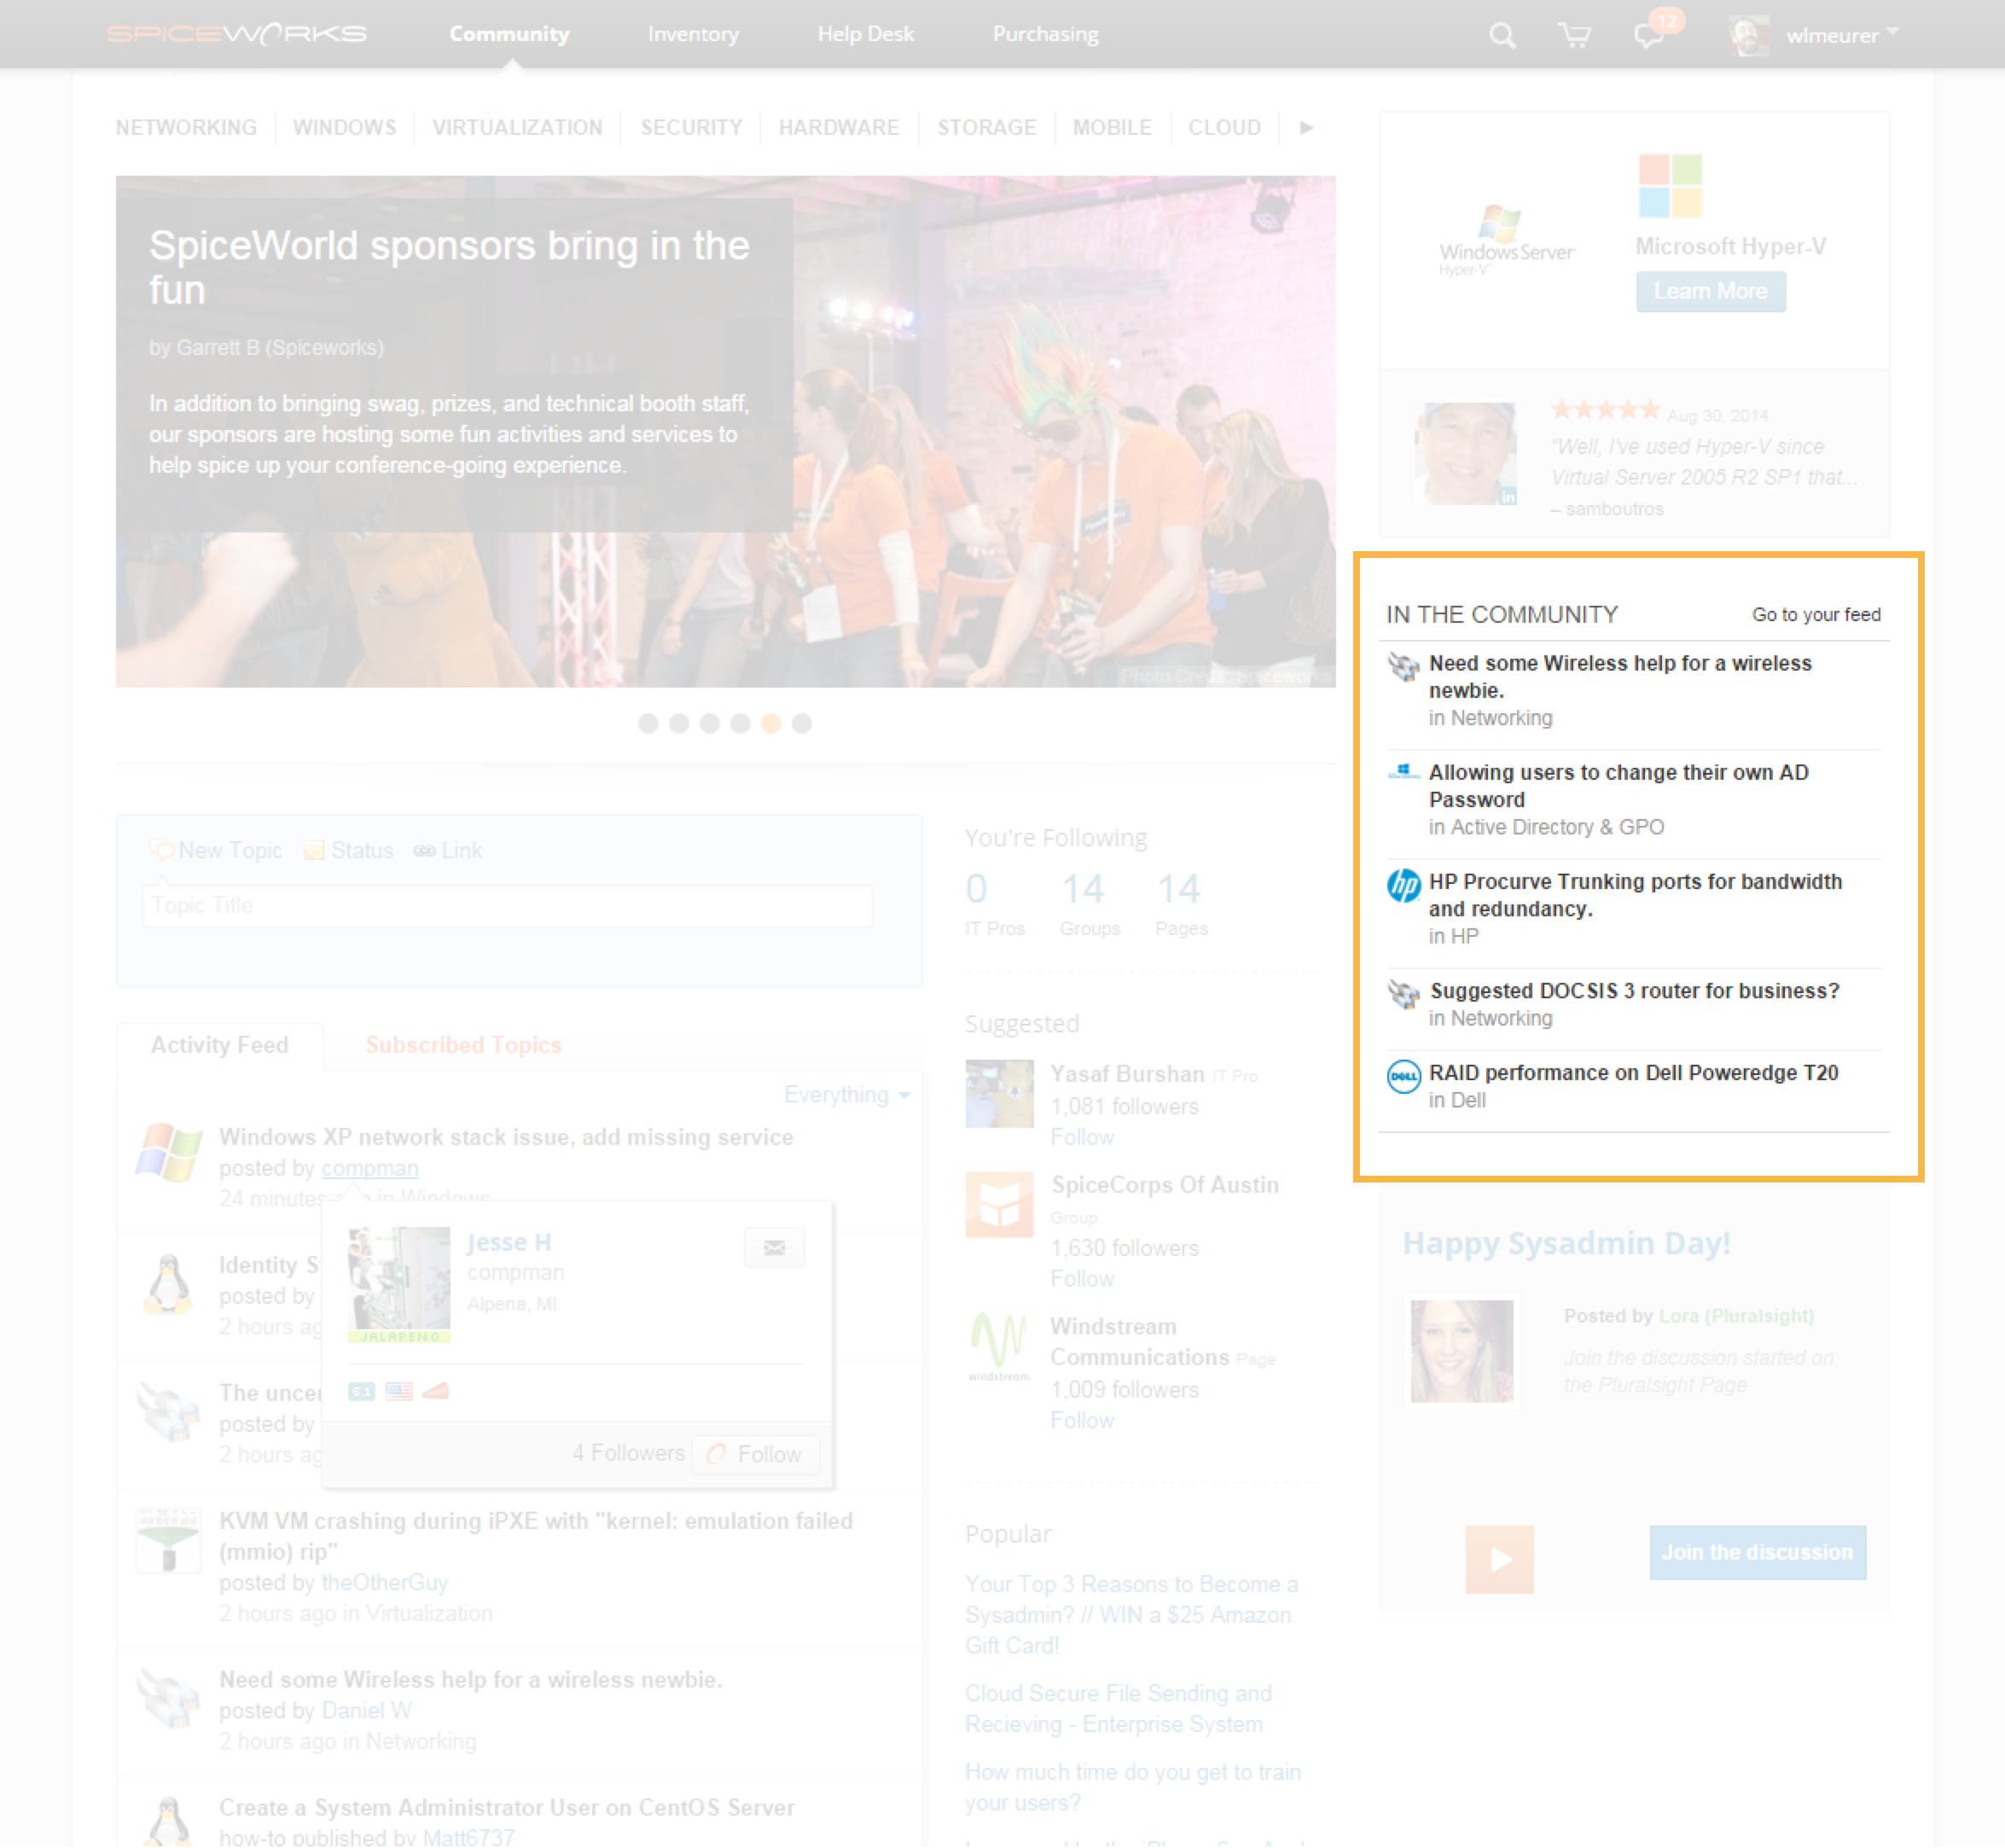This screenshot has width=2005, height=1848.
Task: Expand the Everything filter dropdown
Action: coord(846,1095)
